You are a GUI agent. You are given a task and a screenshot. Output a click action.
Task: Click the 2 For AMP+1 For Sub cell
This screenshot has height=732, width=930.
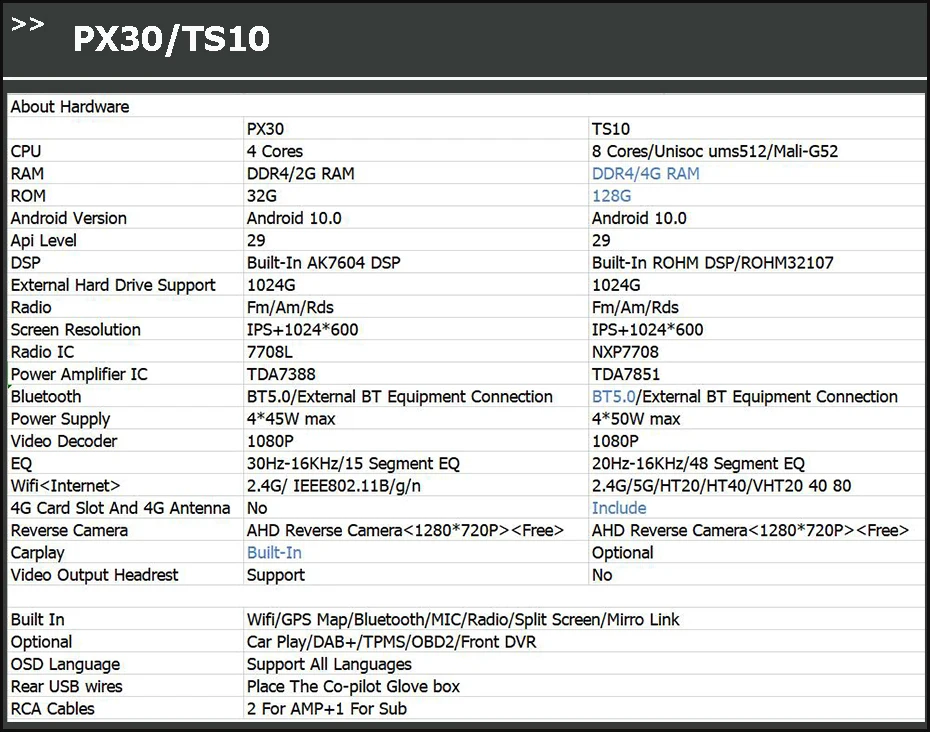pos(327,709)
